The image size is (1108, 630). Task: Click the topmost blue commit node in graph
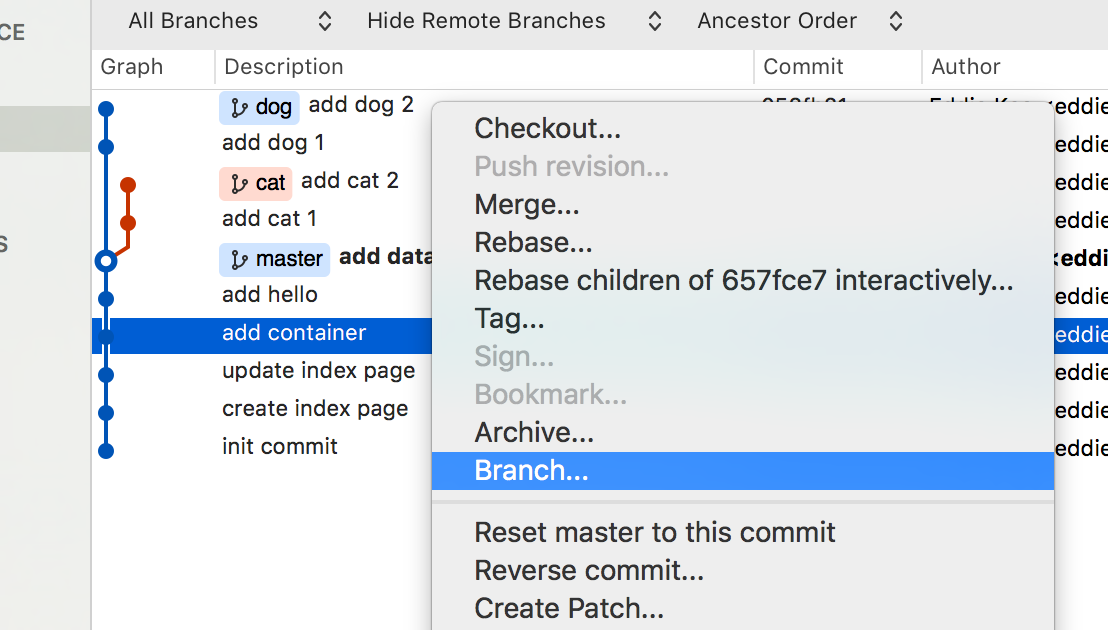point(106,107)
